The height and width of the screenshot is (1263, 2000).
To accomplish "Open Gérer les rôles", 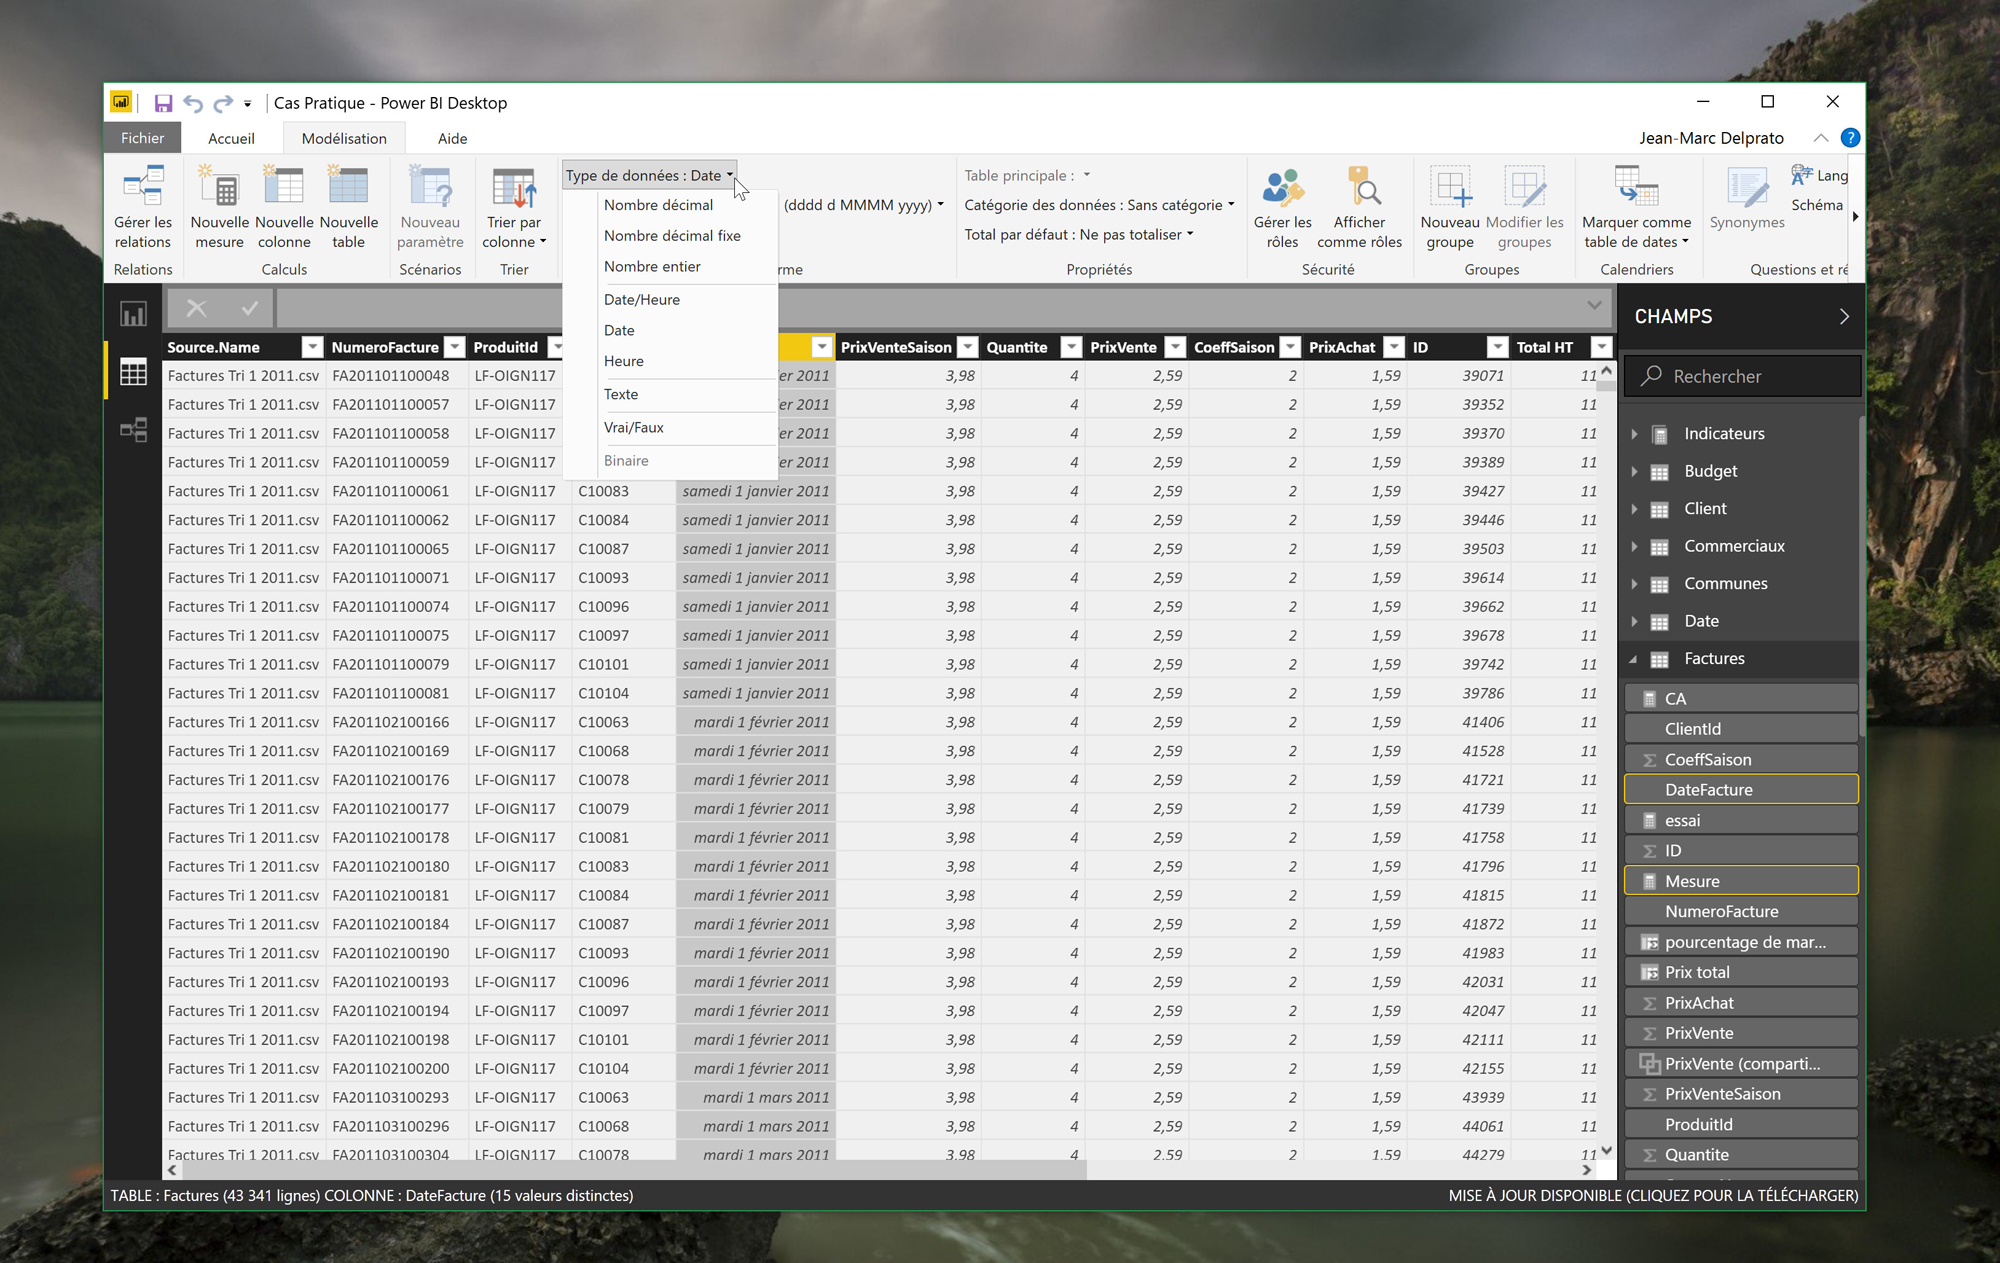I will [1283, 207].
